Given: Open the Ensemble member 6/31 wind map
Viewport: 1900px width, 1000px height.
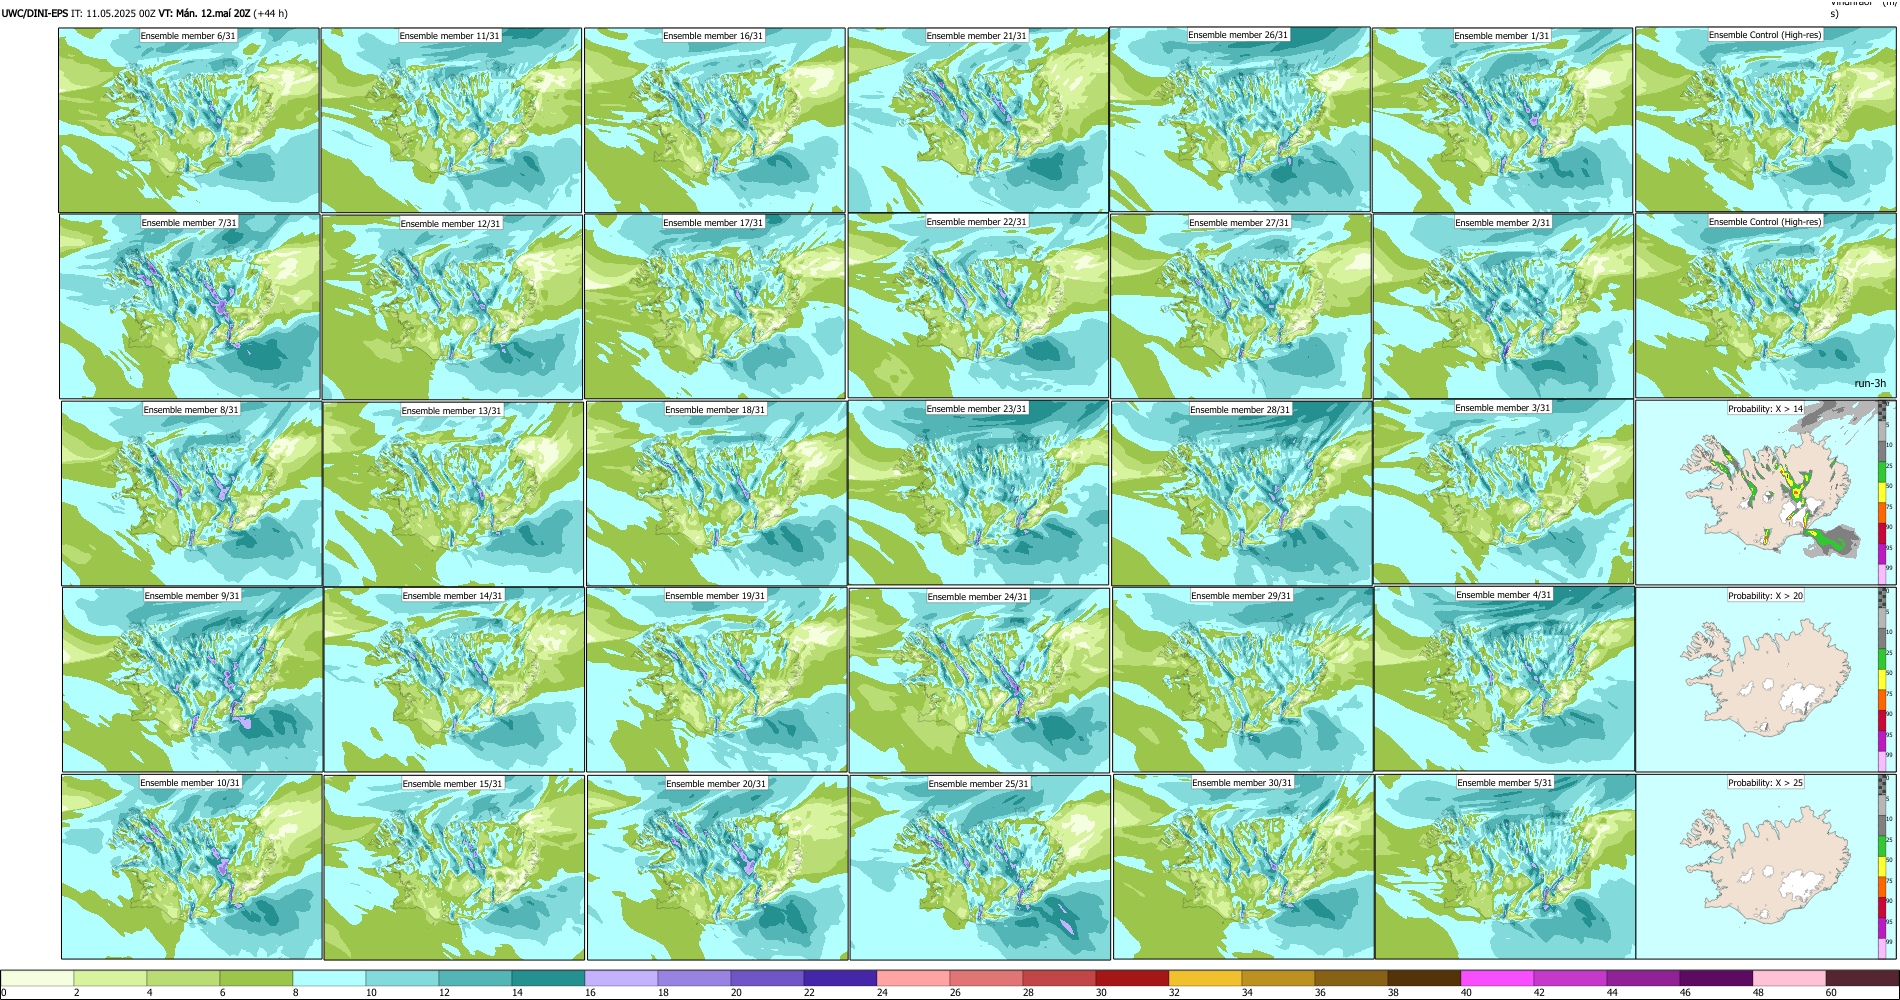Looking at the screenshot, I should [189, 120].
